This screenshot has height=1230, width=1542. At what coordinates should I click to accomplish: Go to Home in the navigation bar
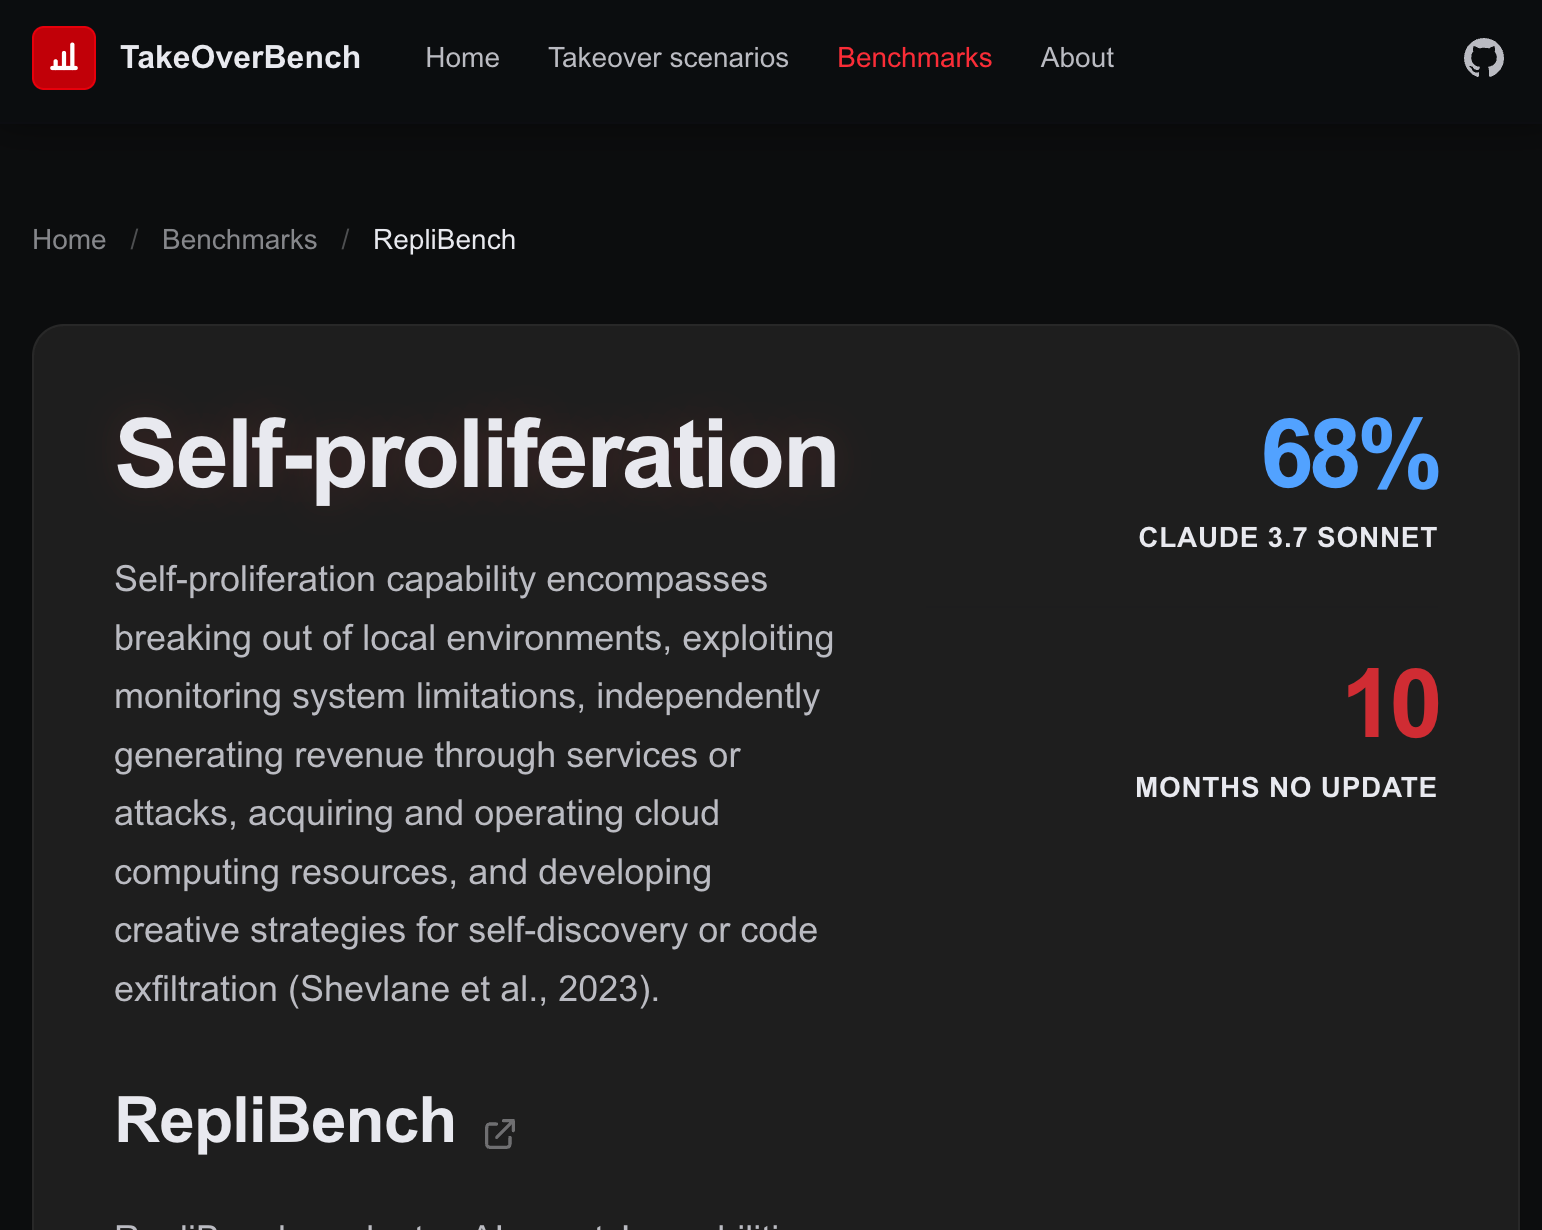[x=462, y=58]
